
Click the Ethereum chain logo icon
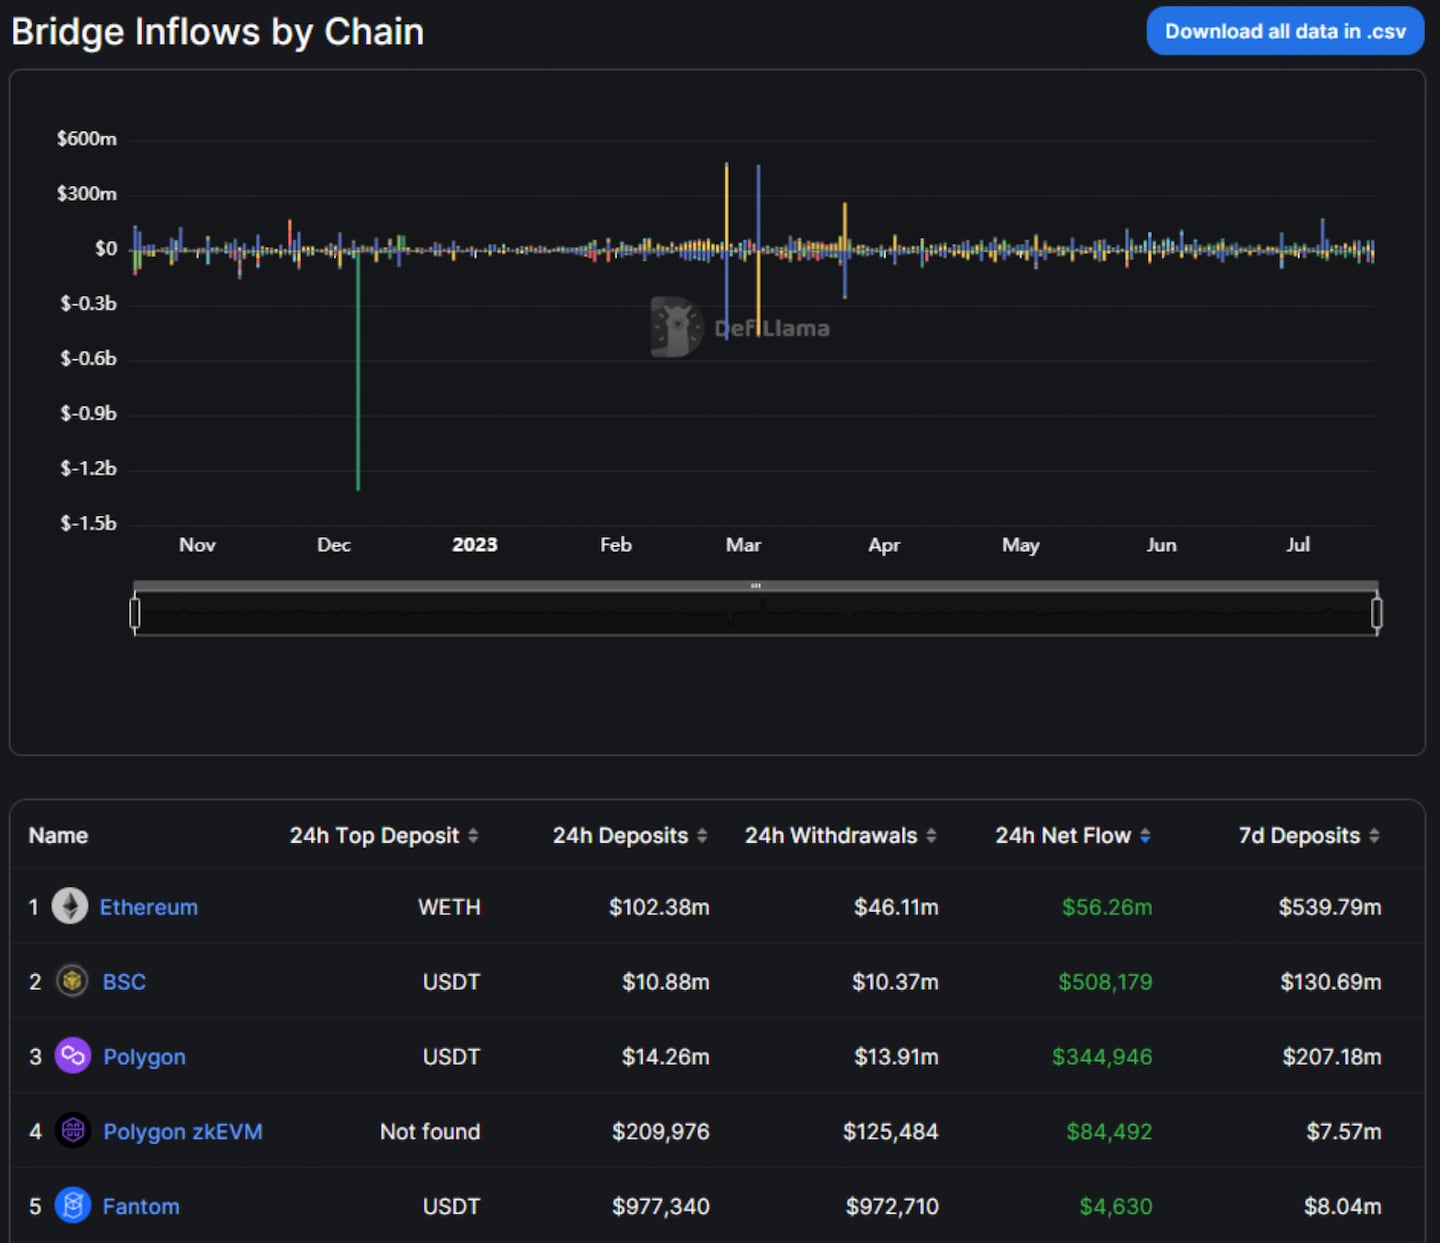70,906
